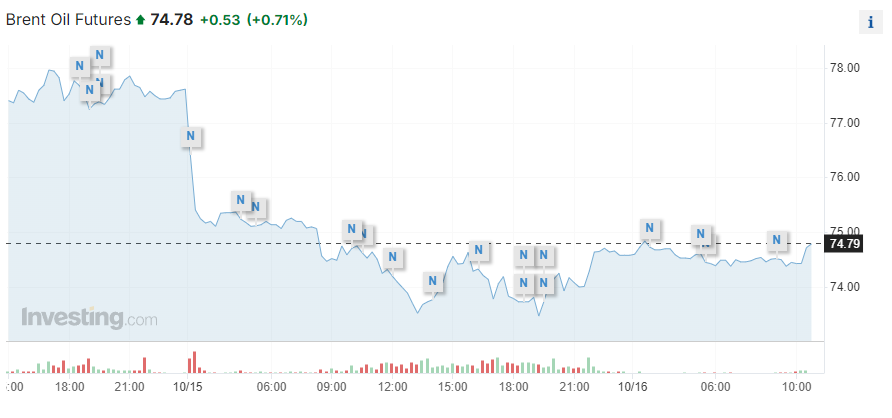Click the 10/16 date label on time axis
The height and width of the screenshot is (418, 892).
pos(633,386)
